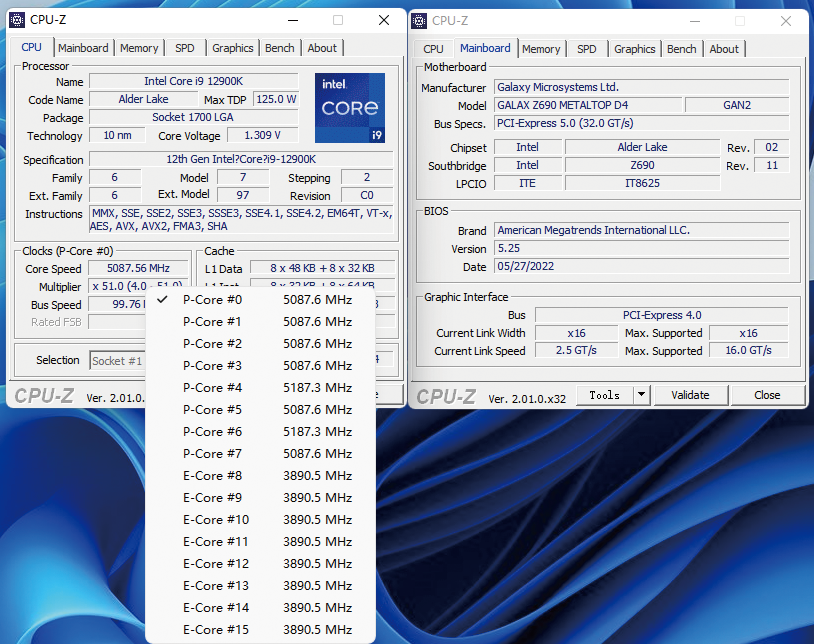Open the SPD tab in left window
Image resolution: width=814 pixels, height=644 pixels.
click(185, 48)
